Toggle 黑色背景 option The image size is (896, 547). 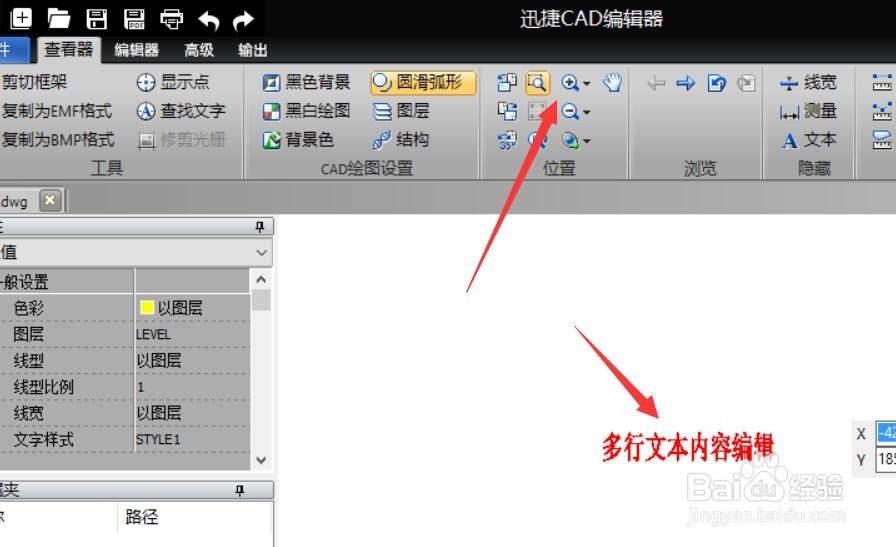[x=306, y=82]
